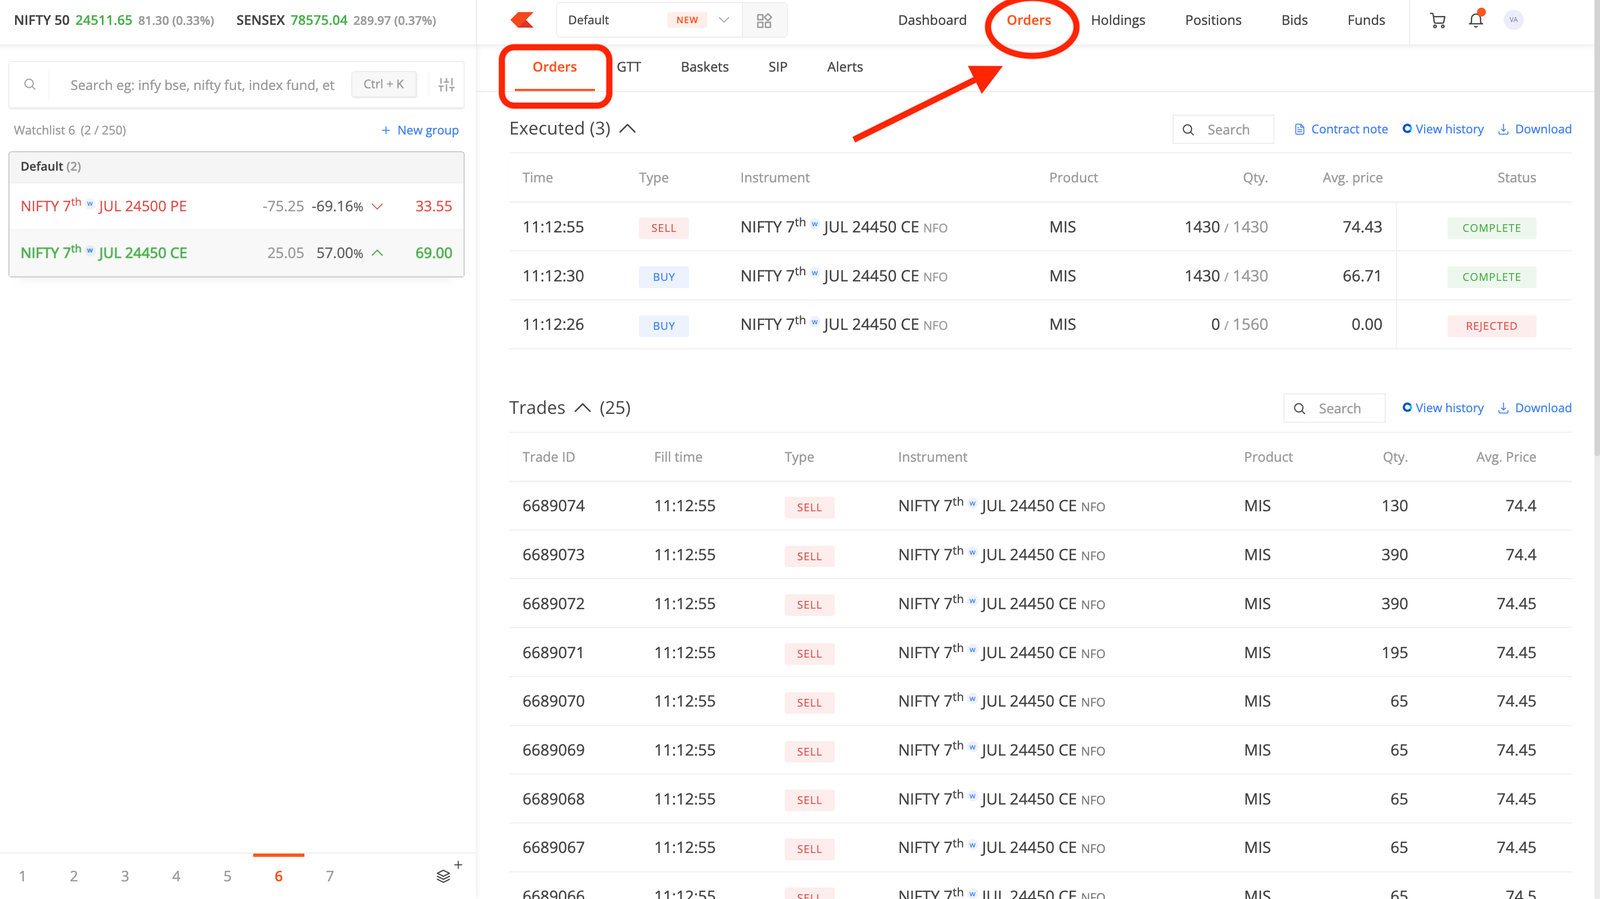
Task: Go to the Positions menu
Action: tap(1213, 20)
